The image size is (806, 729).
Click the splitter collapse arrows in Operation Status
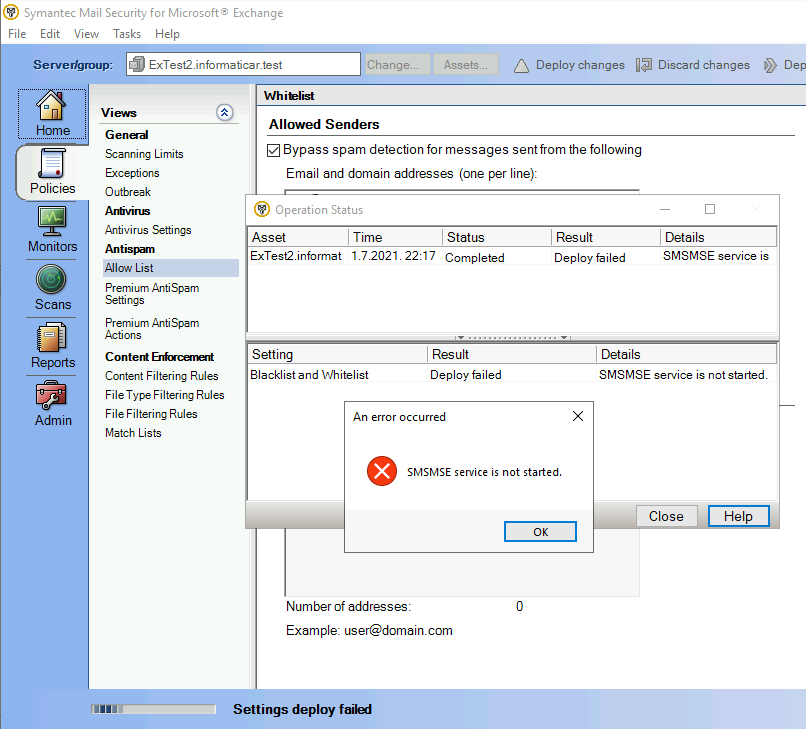[512, 337]
